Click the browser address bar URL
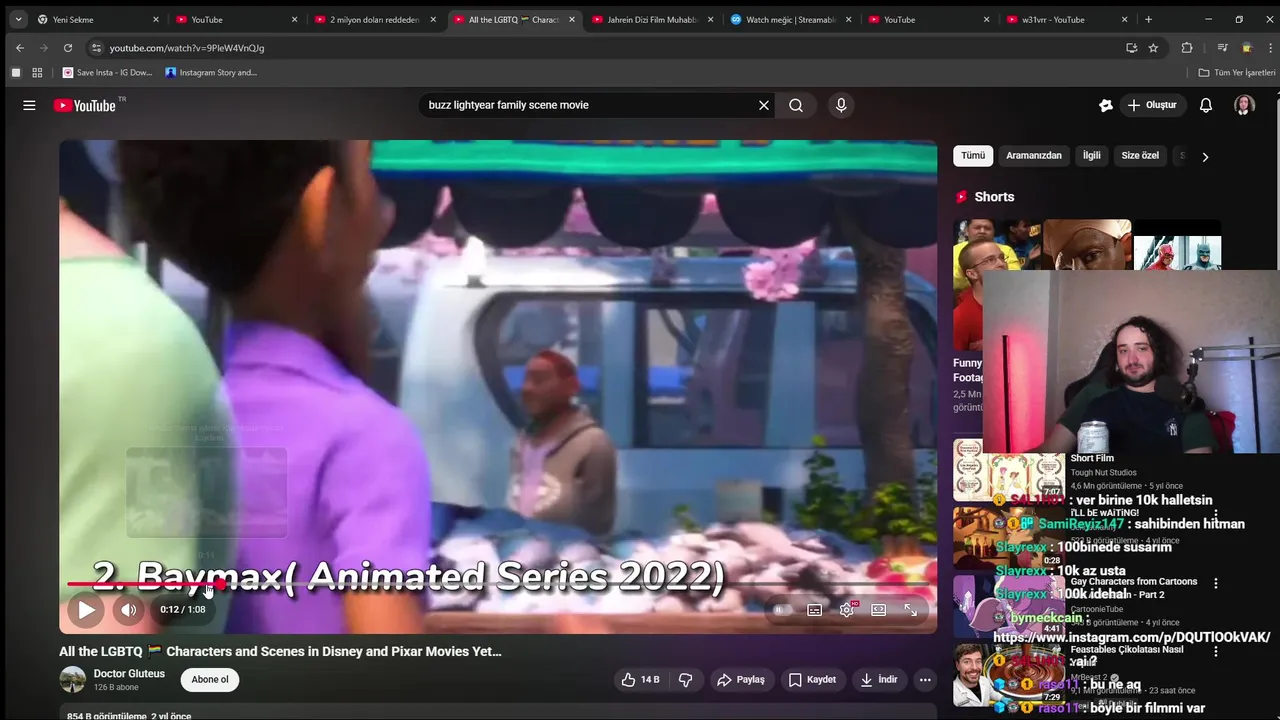Viewport: 1280px width, 720px height. click(187, 48)
